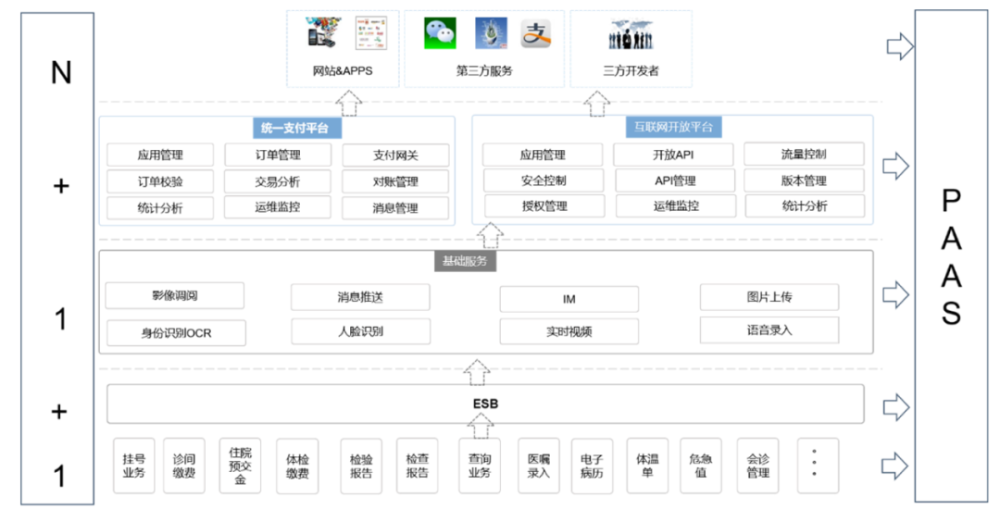Click the letter N in the N+1+1 panel
This screenshot has width=1000, height=522.
click(x=61, y=72)
